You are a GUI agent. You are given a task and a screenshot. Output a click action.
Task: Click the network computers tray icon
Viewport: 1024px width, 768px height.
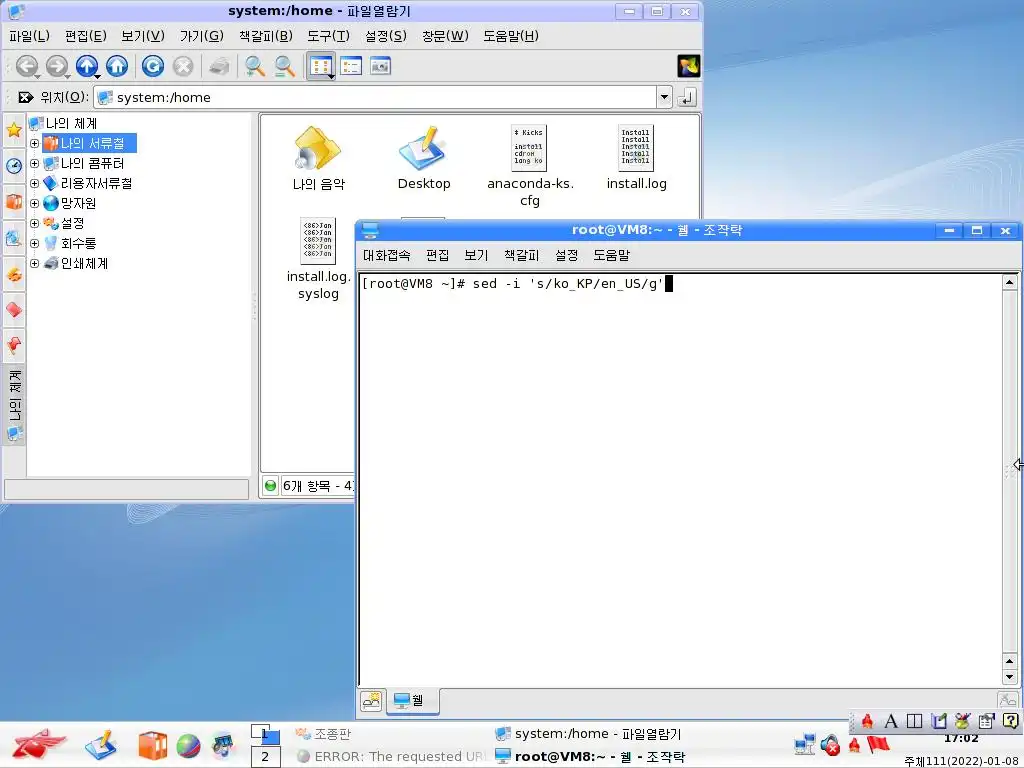tap(805, 744)
